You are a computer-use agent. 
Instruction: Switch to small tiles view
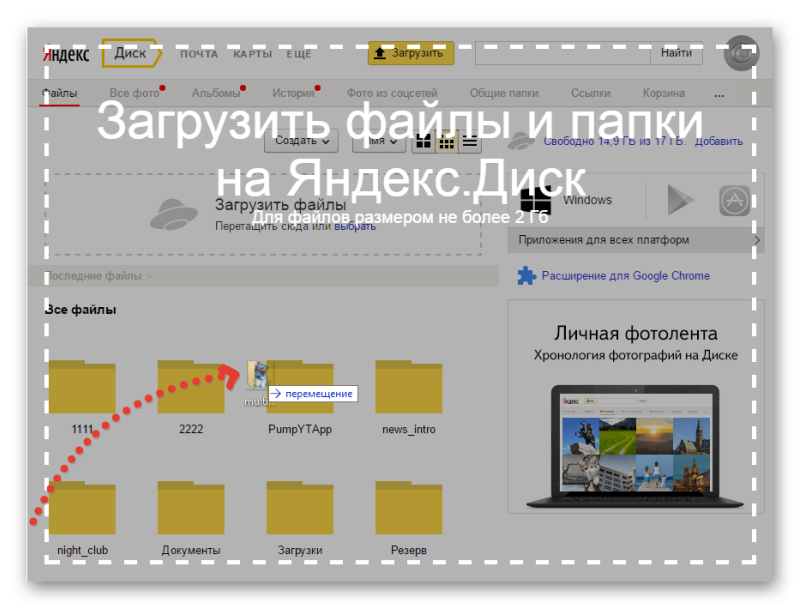click(447, 142)
